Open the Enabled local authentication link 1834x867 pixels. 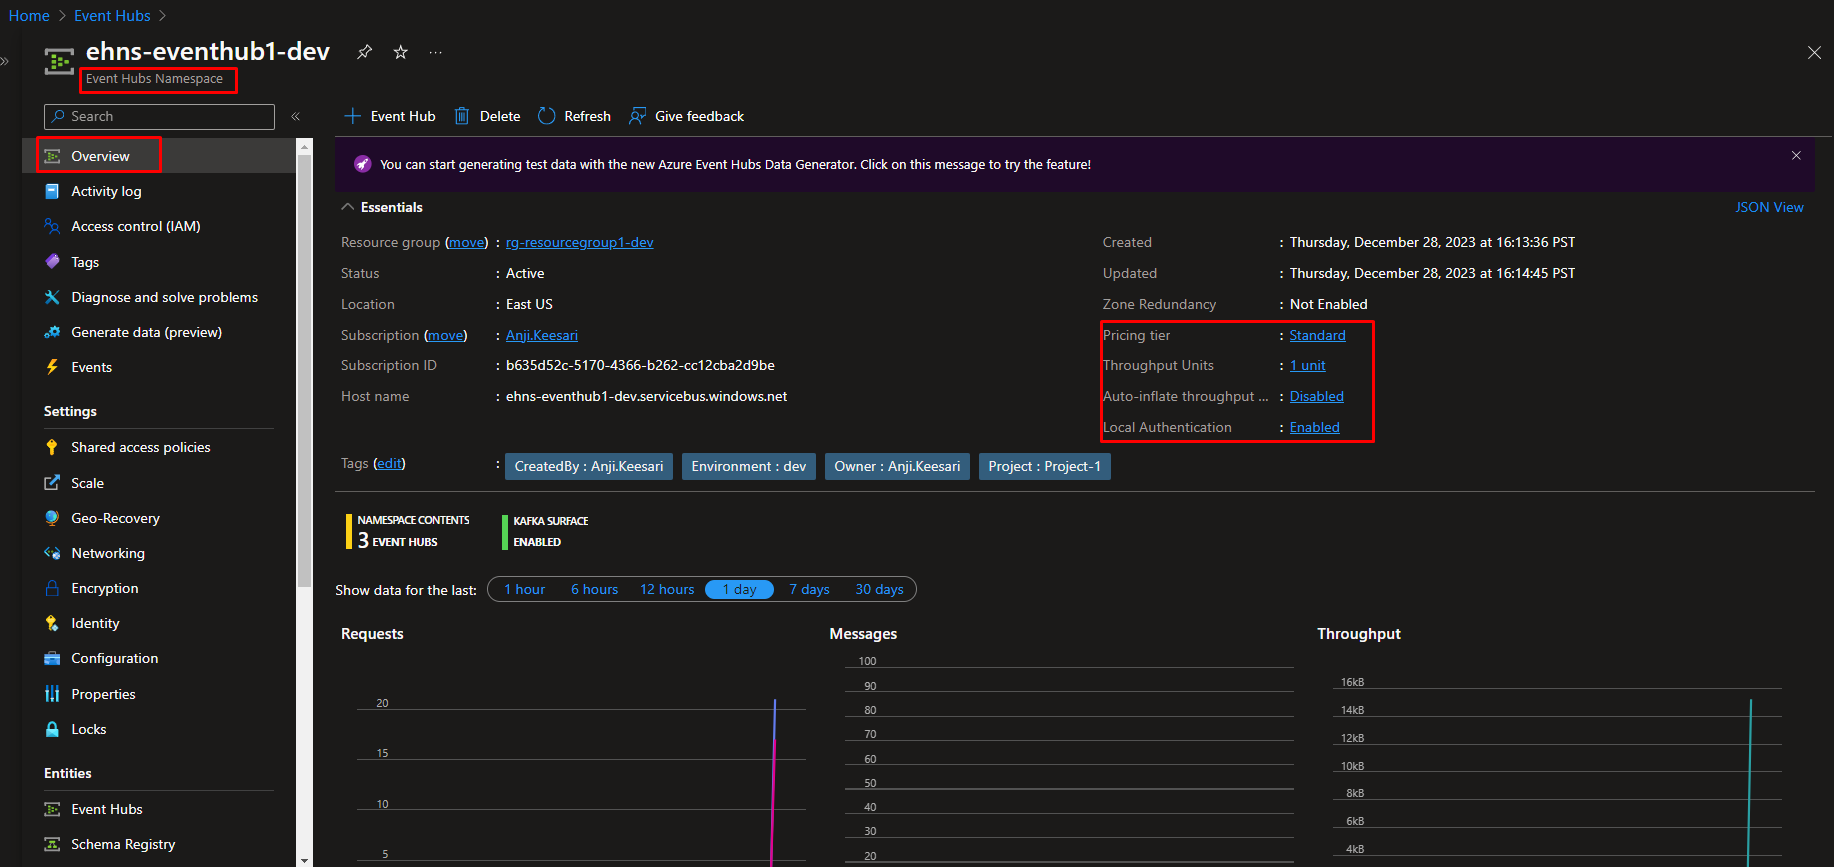click(1315, 427)
